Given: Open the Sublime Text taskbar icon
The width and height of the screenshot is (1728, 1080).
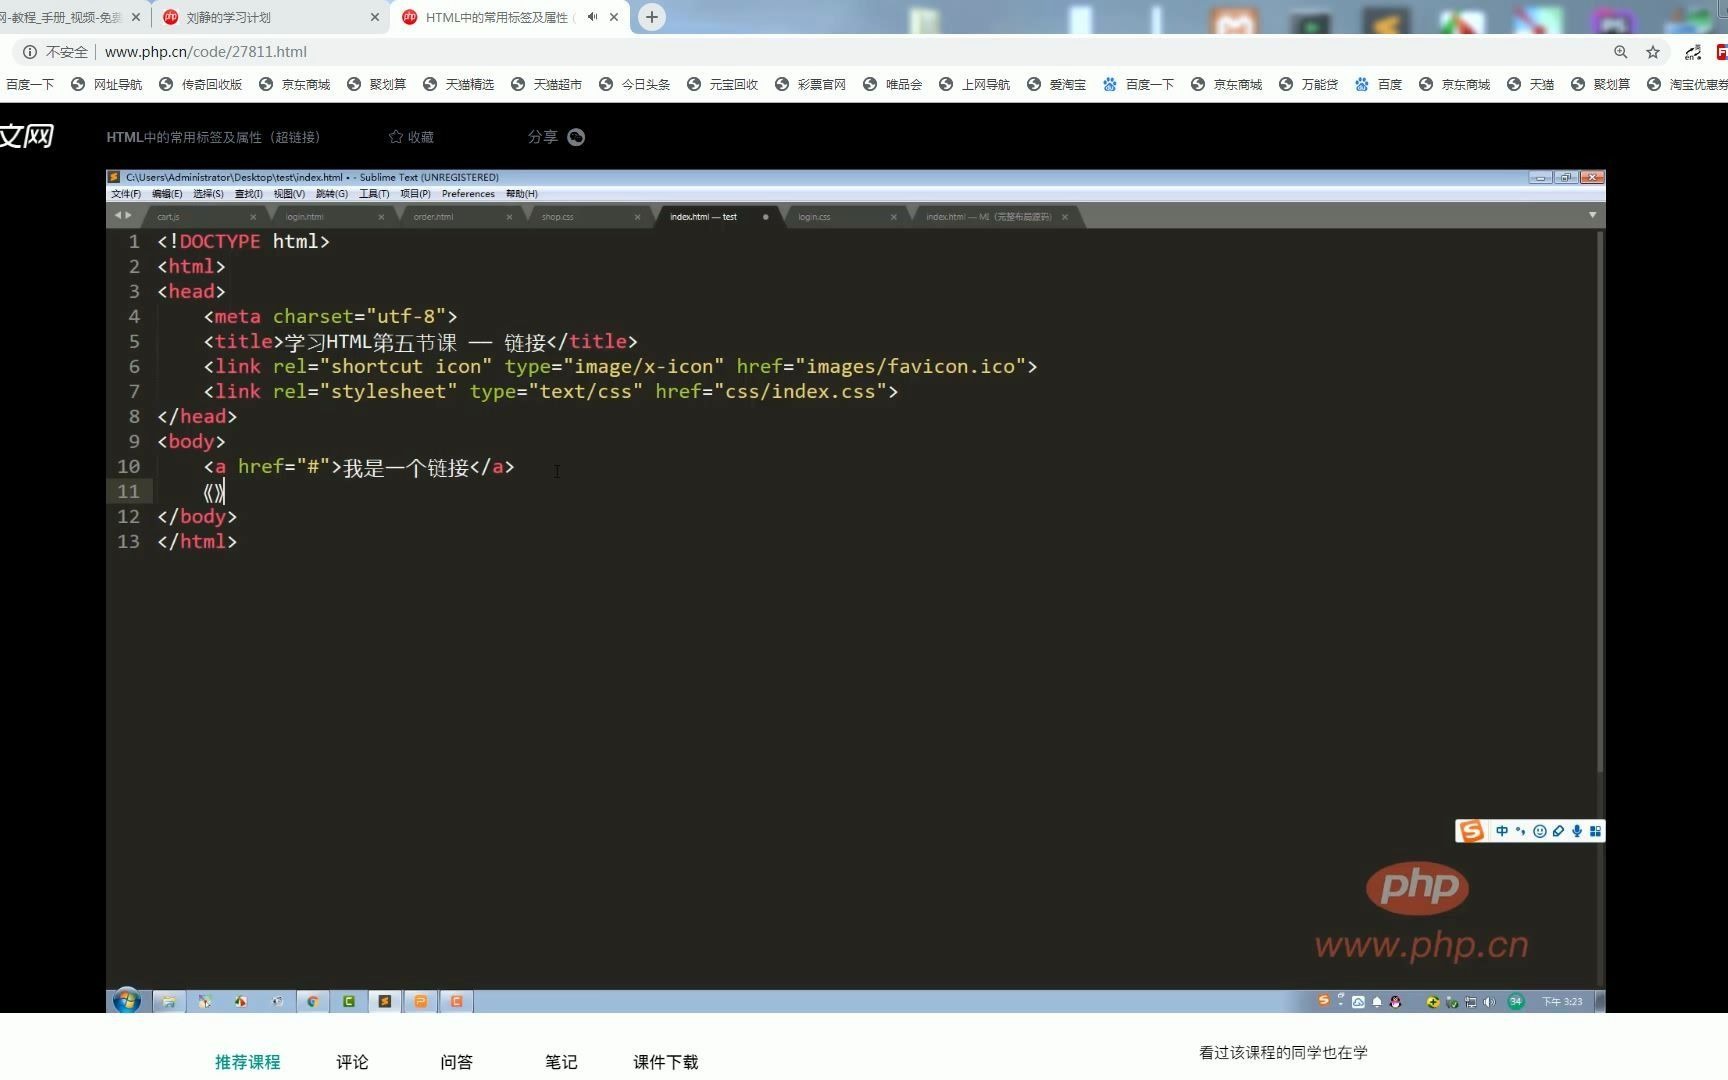Looking at the screenshot, I should 385,1001.
